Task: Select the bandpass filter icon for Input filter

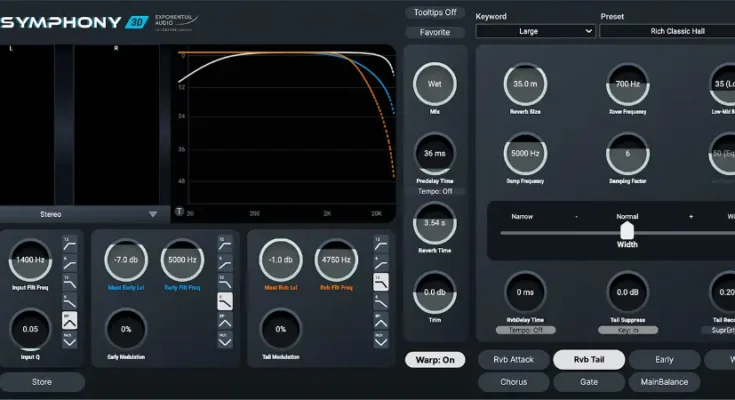Action: 69,321
